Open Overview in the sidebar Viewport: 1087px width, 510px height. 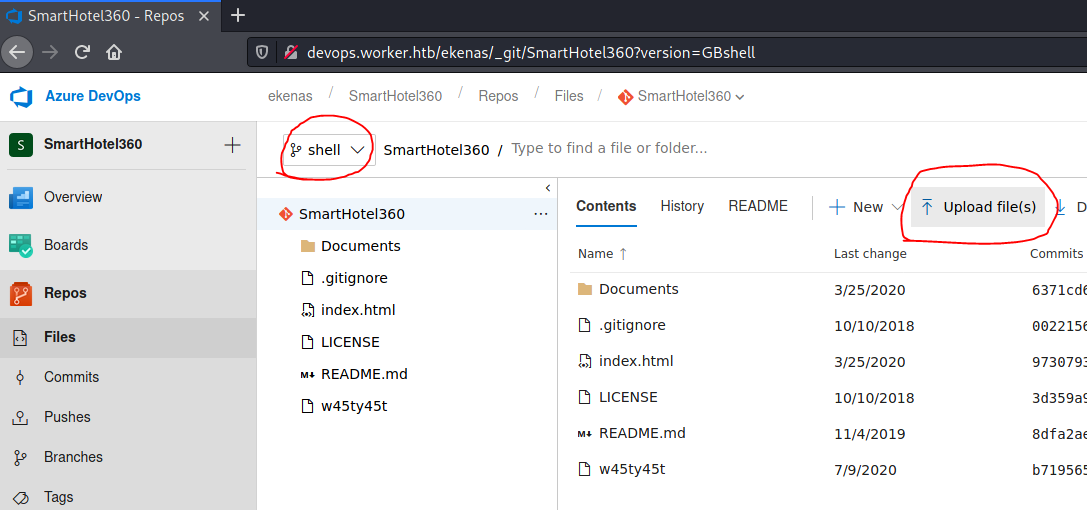[73, 197]
